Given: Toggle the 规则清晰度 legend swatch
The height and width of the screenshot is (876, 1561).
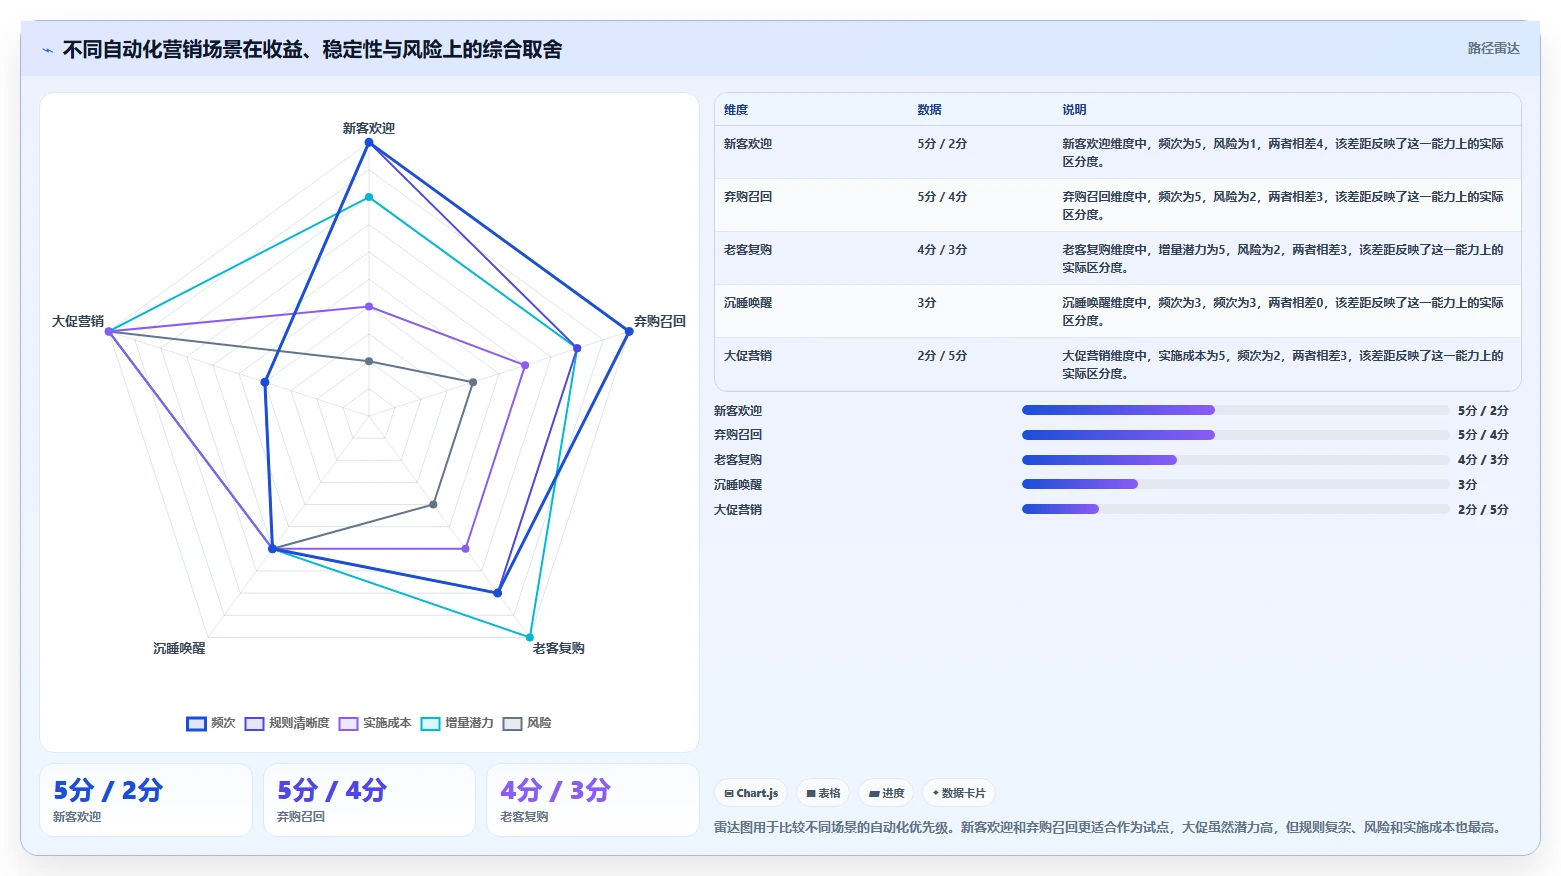Looking at the screenshot, I should point(254,723).
